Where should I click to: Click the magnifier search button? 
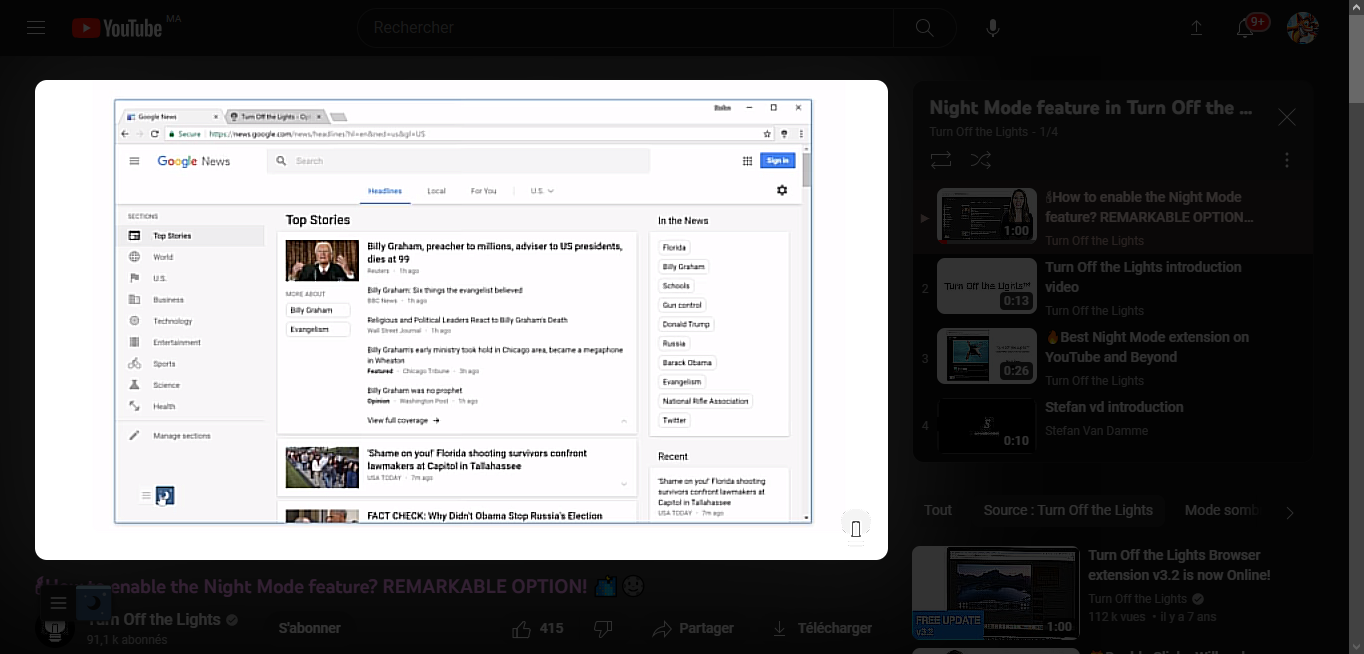(x=925, y=28)
